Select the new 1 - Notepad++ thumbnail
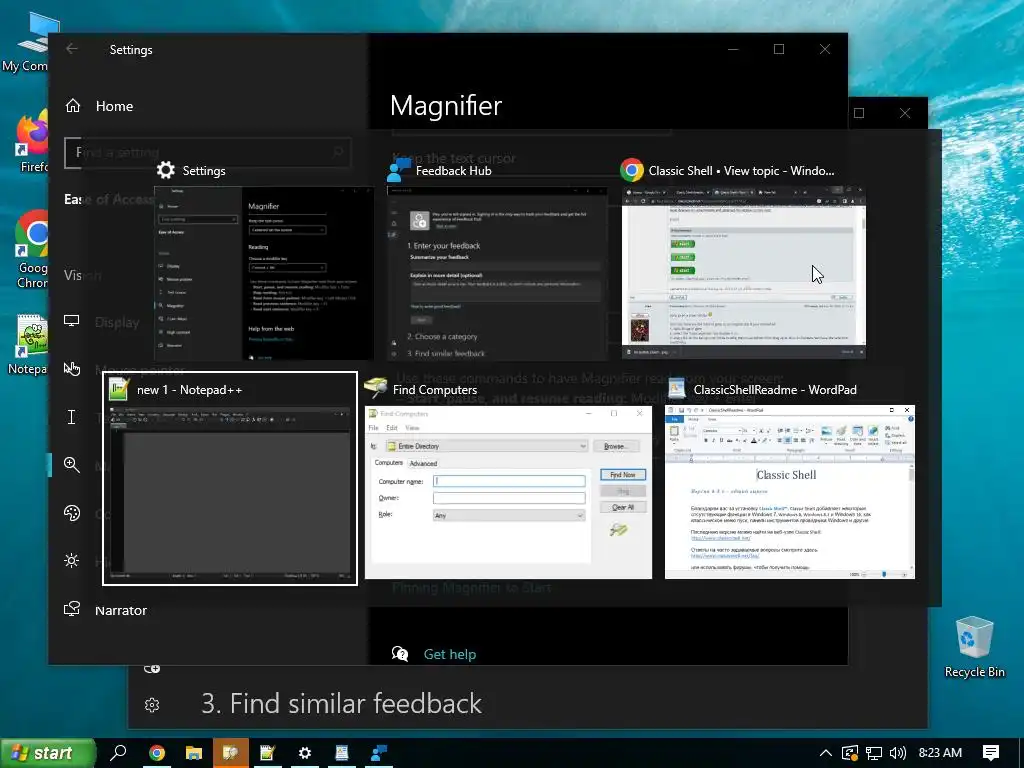 pyautogui.click(x=230, y=479)
